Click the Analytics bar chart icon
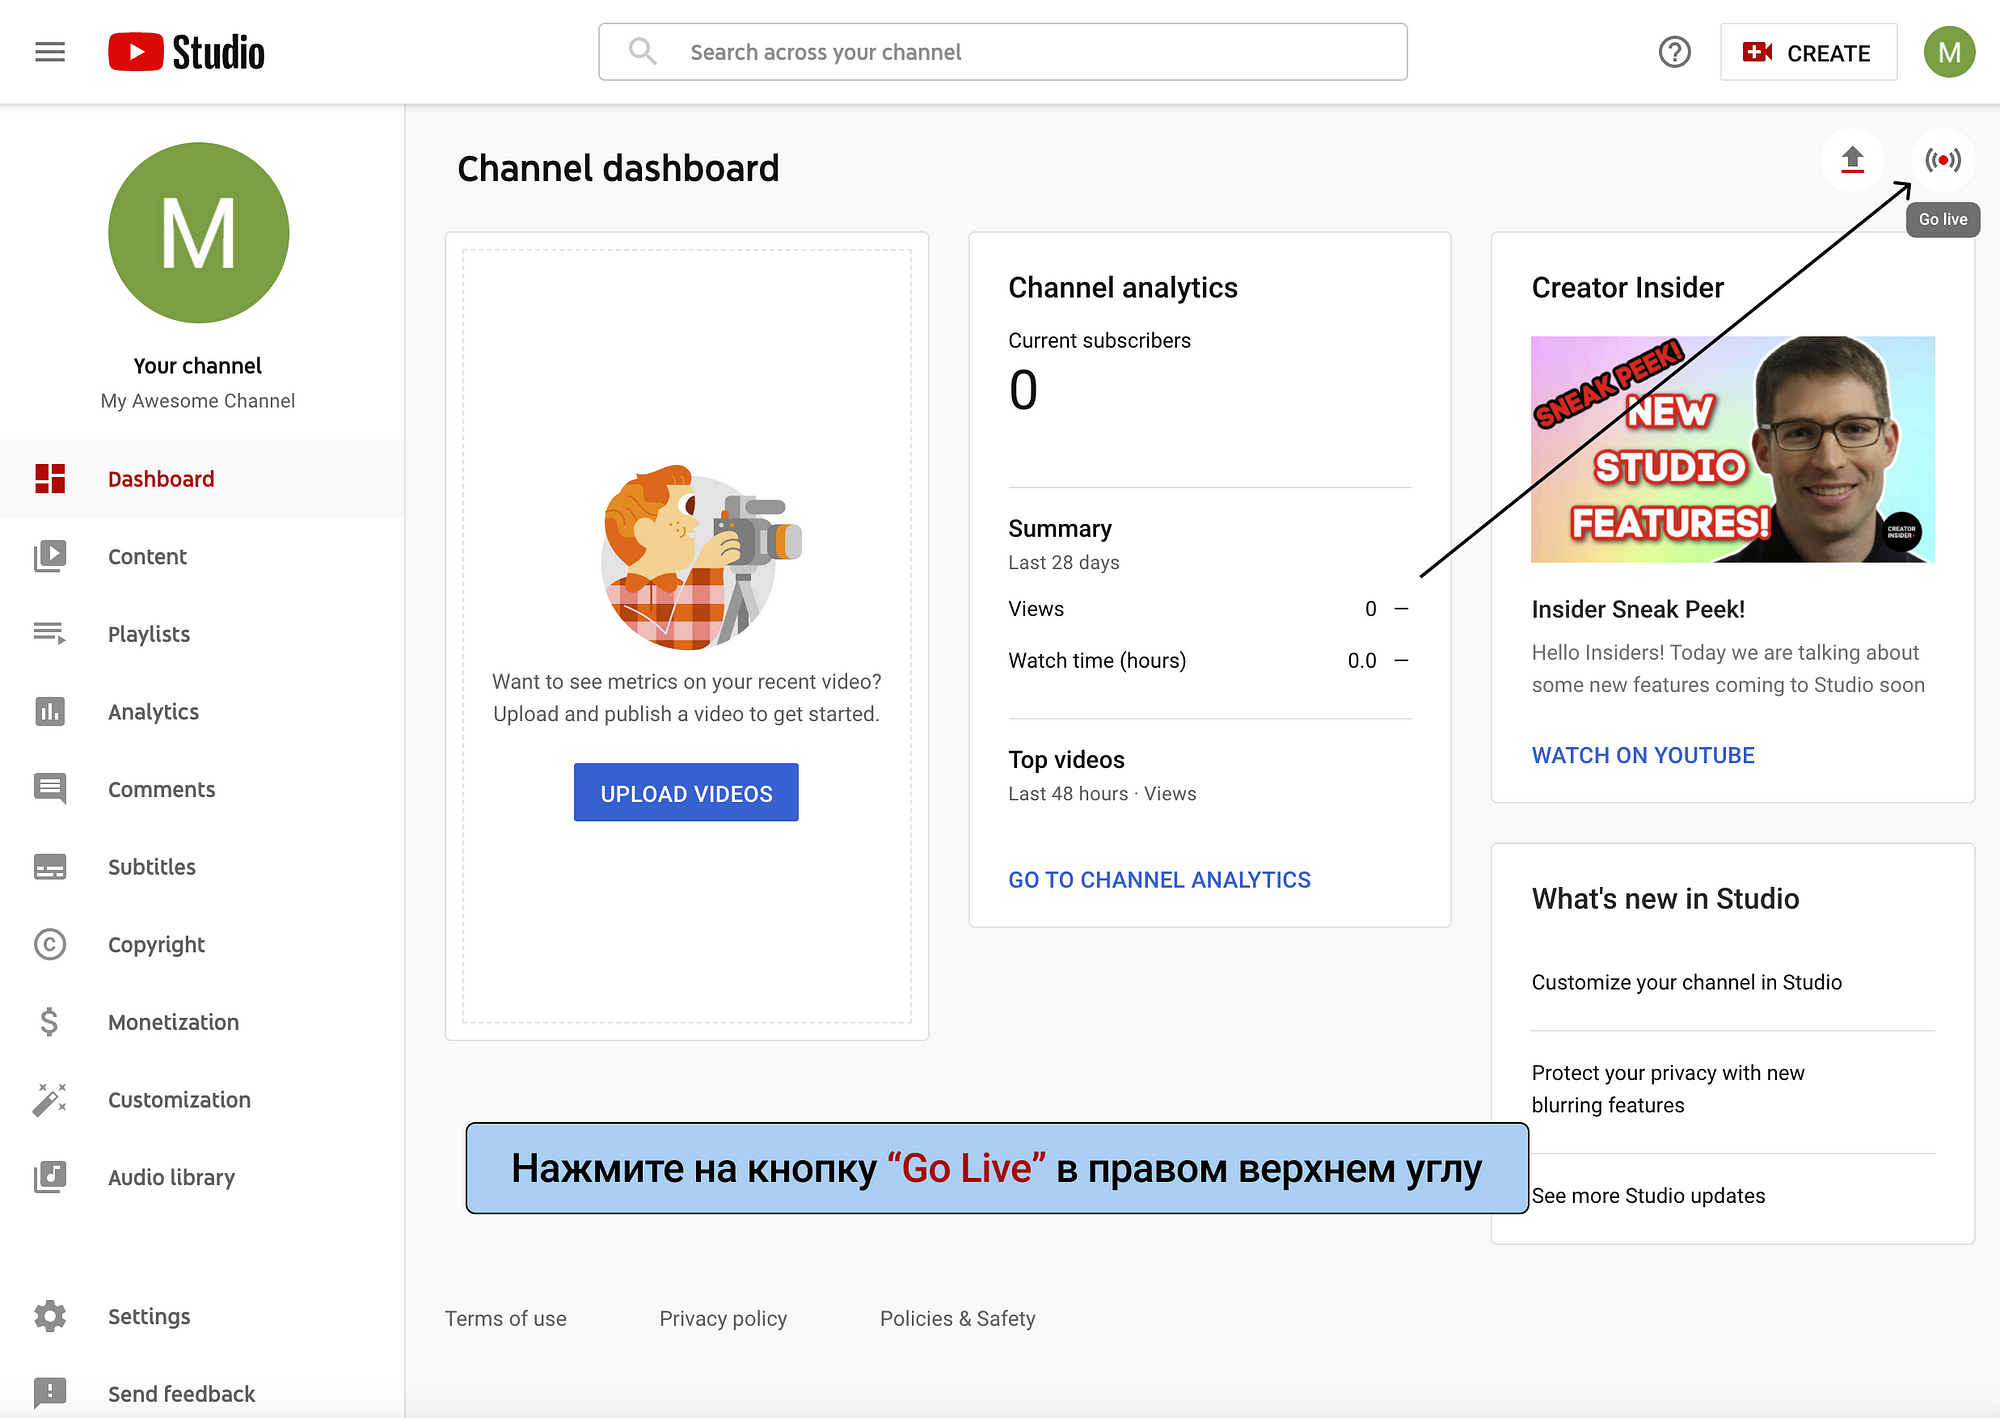 click(50, 712)
